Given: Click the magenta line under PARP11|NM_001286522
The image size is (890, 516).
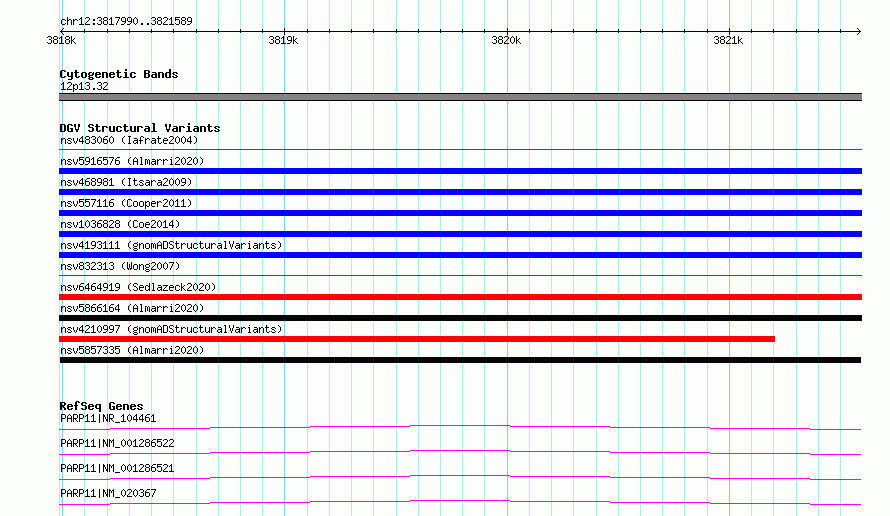Looking at the screenshot, I should click(460, 452).
